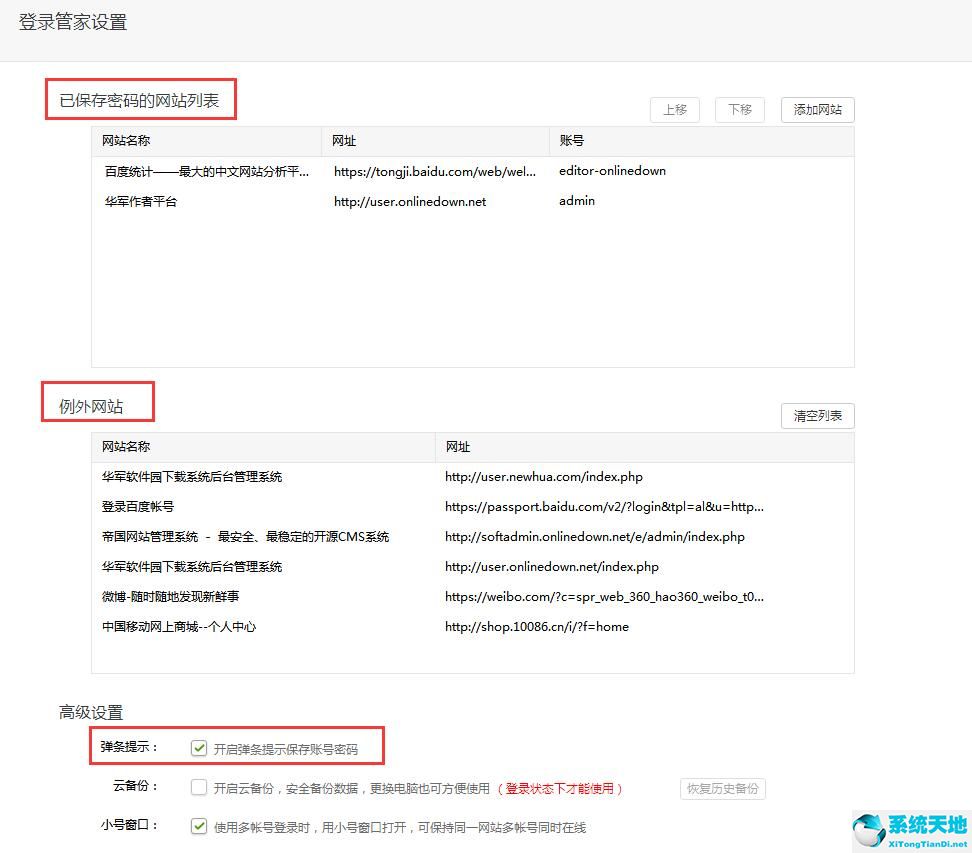Click the 上移 button
Viewport: 972px width, 853px height.
pos(675,110)
